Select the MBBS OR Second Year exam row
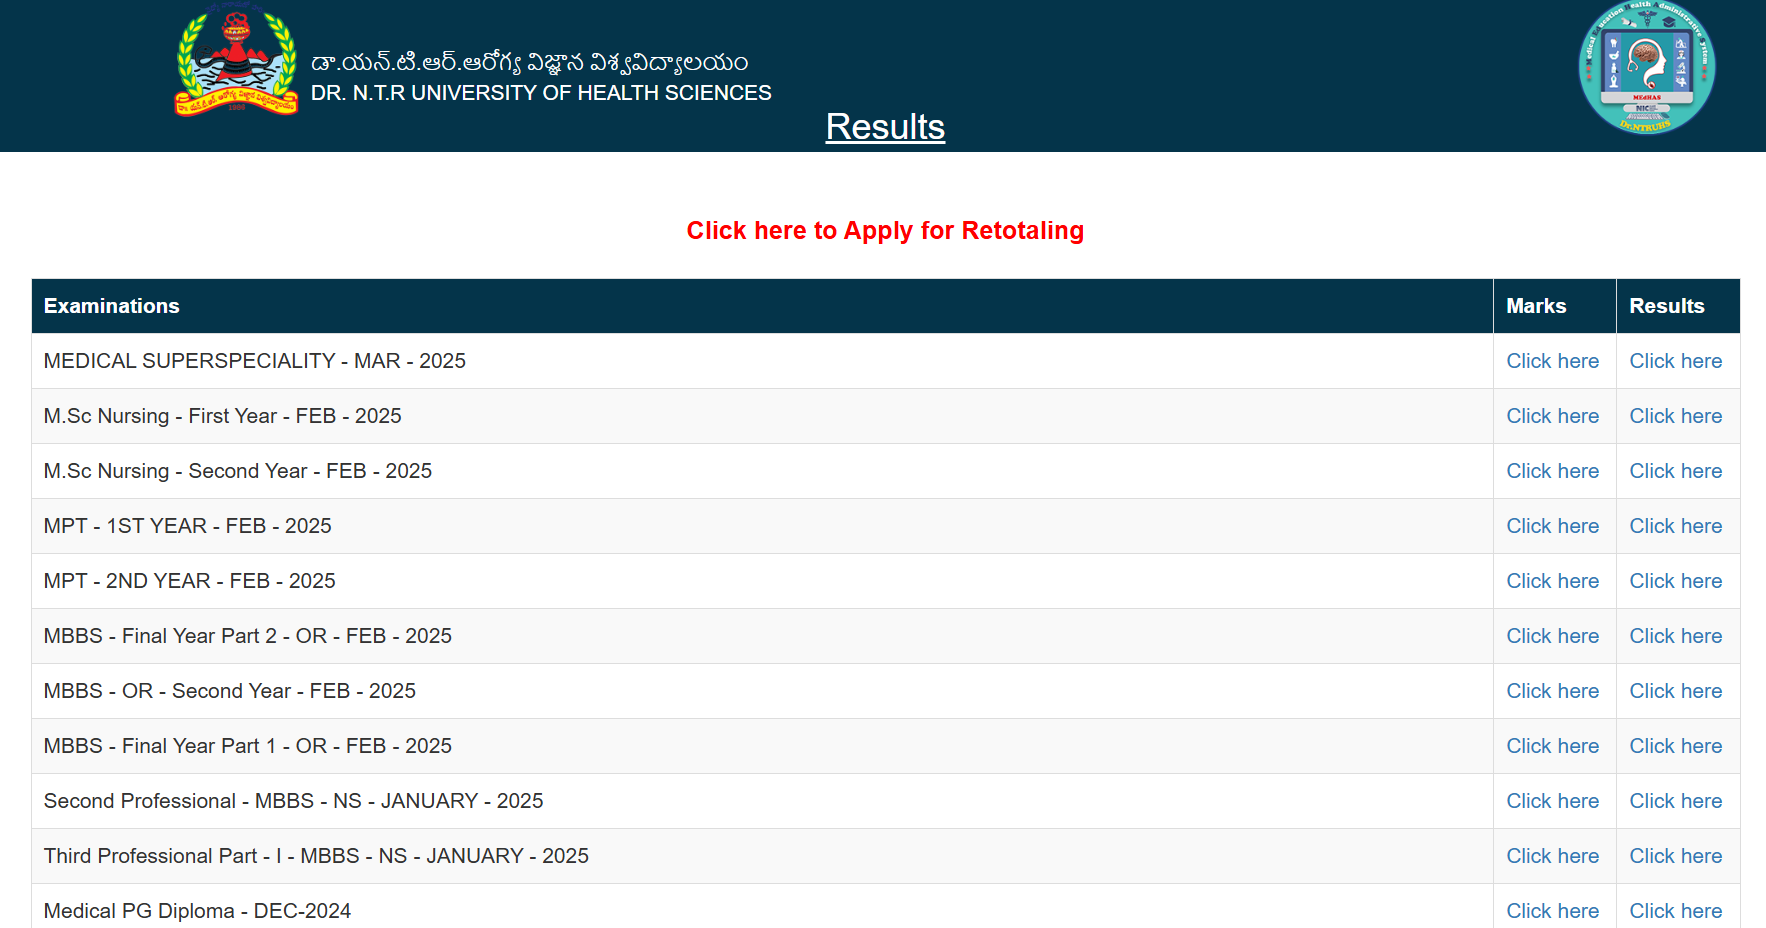Image resolution: width=1766 pixels, height=928 pixels. (x=229, y=691)
